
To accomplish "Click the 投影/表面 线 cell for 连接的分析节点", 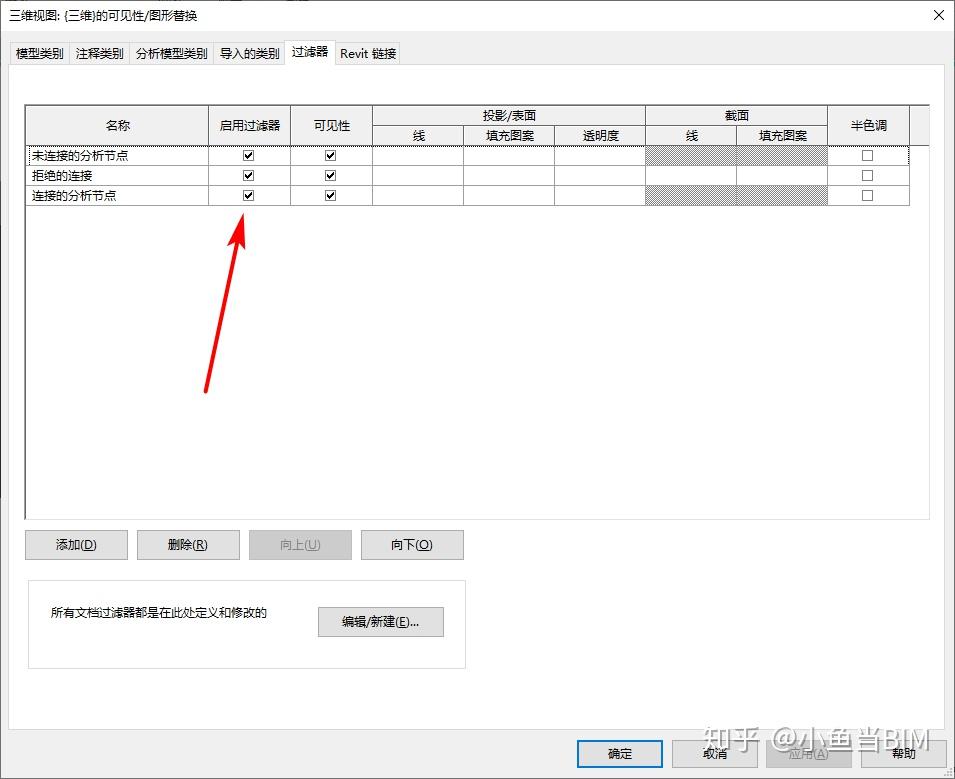I will pyautogui.click(x=418, y=195).
